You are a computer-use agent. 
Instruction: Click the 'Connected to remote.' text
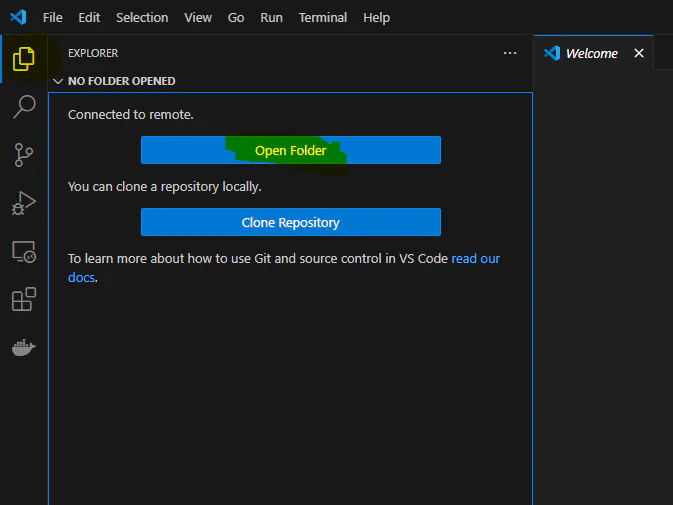coord(130,115)
